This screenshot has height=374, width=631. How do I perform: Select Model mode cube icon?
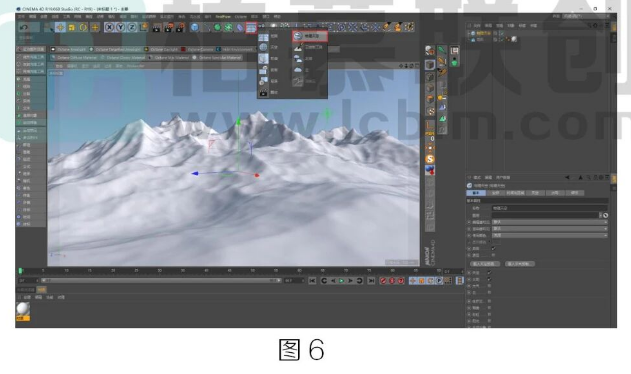(430, 65)
